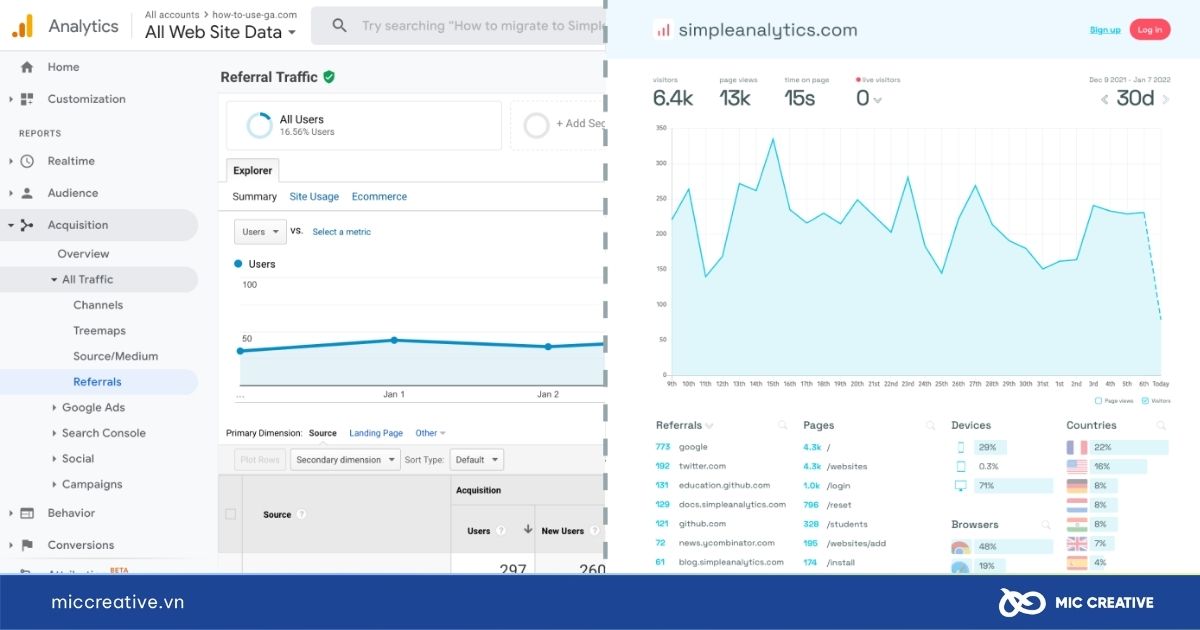The width and height of the screenshot is (1200, 630).
Task: Click the sort arrow in Users column
Action: click(x=528, y=530)
